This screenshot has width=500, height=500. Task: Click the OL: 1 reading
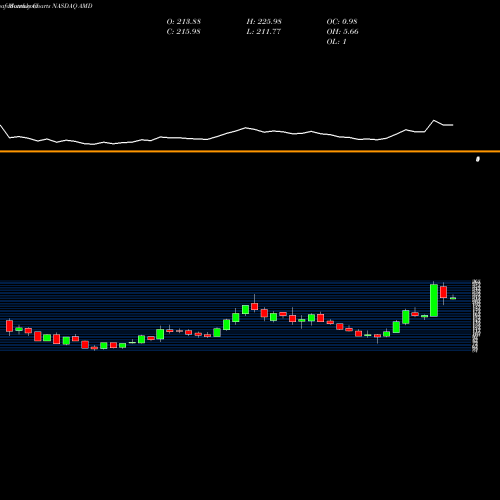tap(337, 41)
